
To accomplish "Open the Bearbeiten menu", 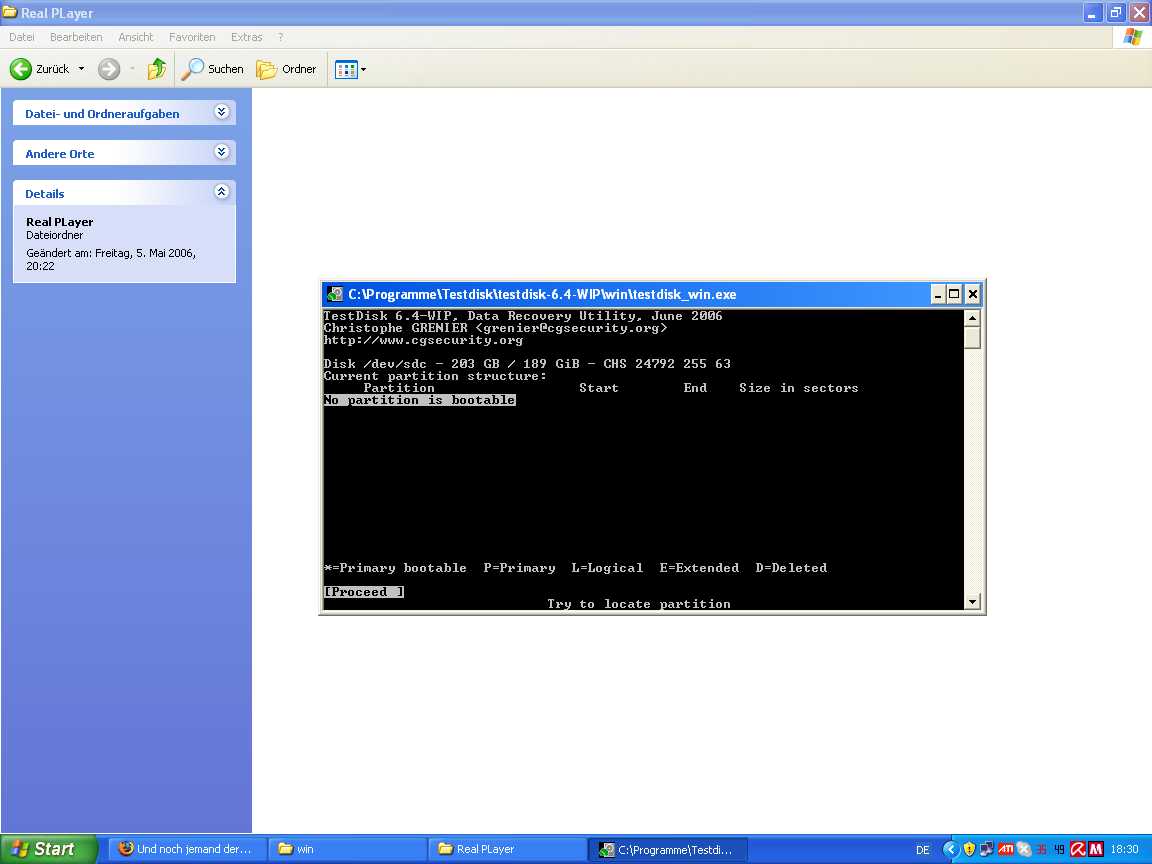I will [76, 37].
